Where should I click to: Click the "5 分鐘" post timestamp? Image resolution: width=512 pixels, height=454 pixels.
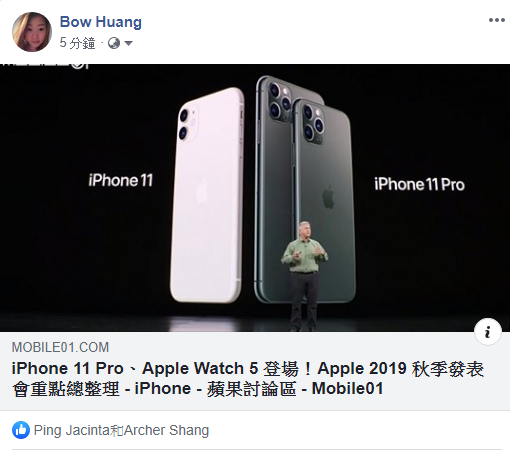click(x=77, y=43)
